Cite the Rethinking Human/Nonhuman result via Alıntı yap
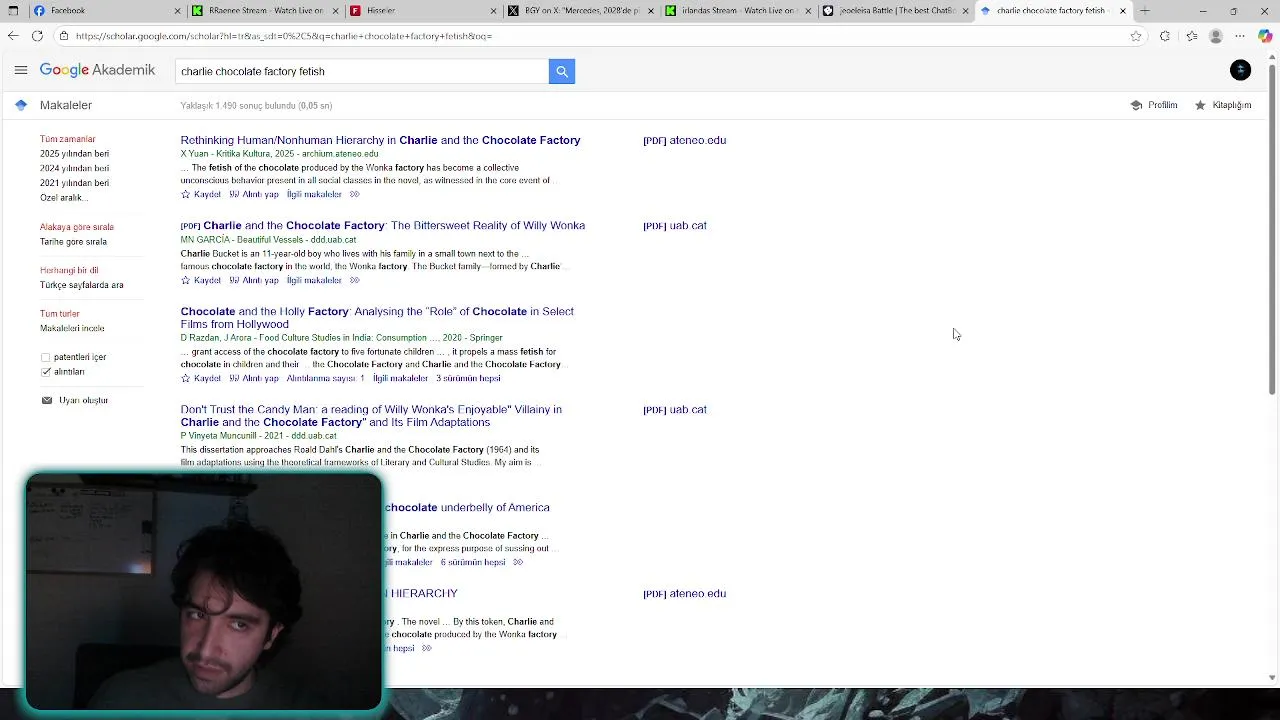 coord(254,194)
